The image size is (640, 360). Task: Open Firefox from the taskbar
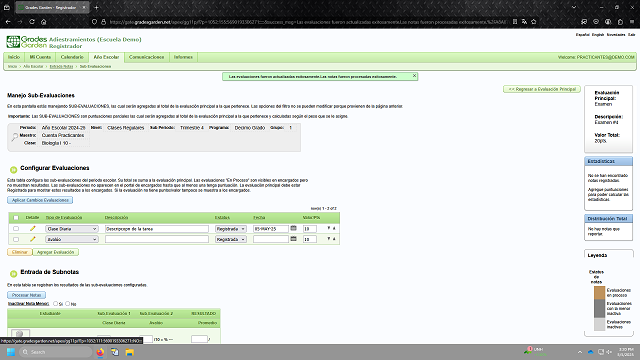pos(100,352)
